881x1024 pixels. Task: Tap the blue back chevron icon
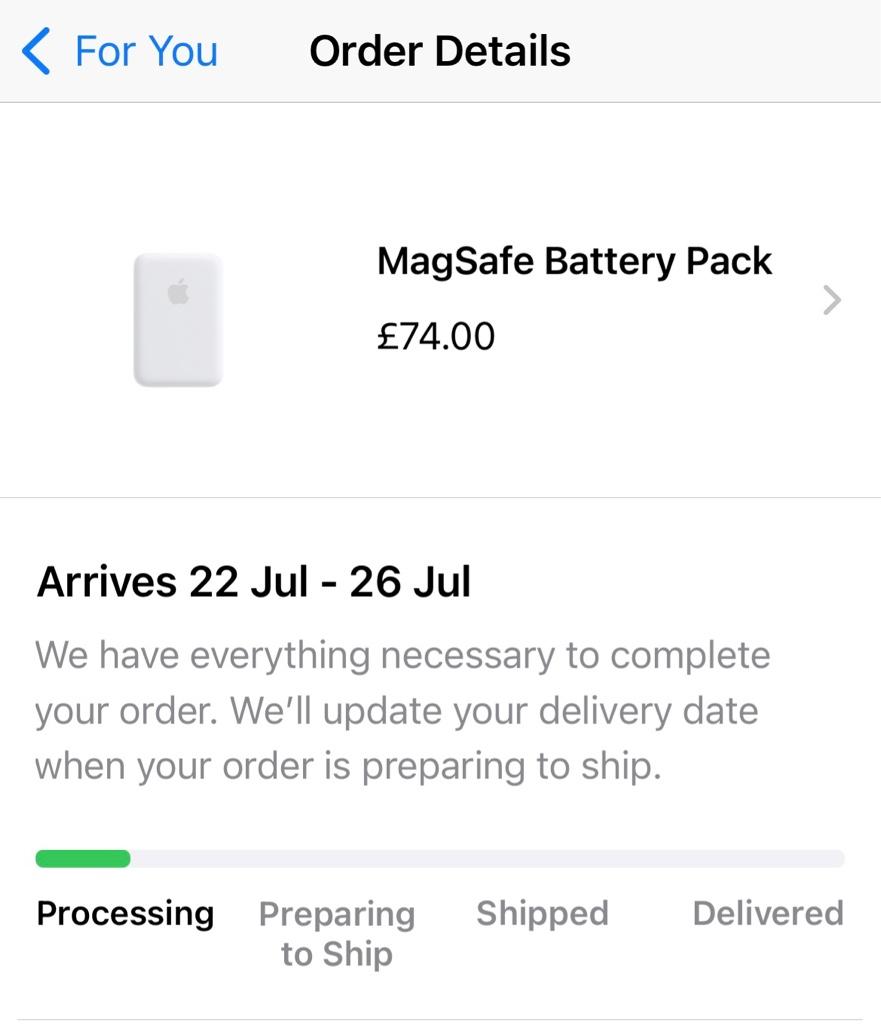36,51
